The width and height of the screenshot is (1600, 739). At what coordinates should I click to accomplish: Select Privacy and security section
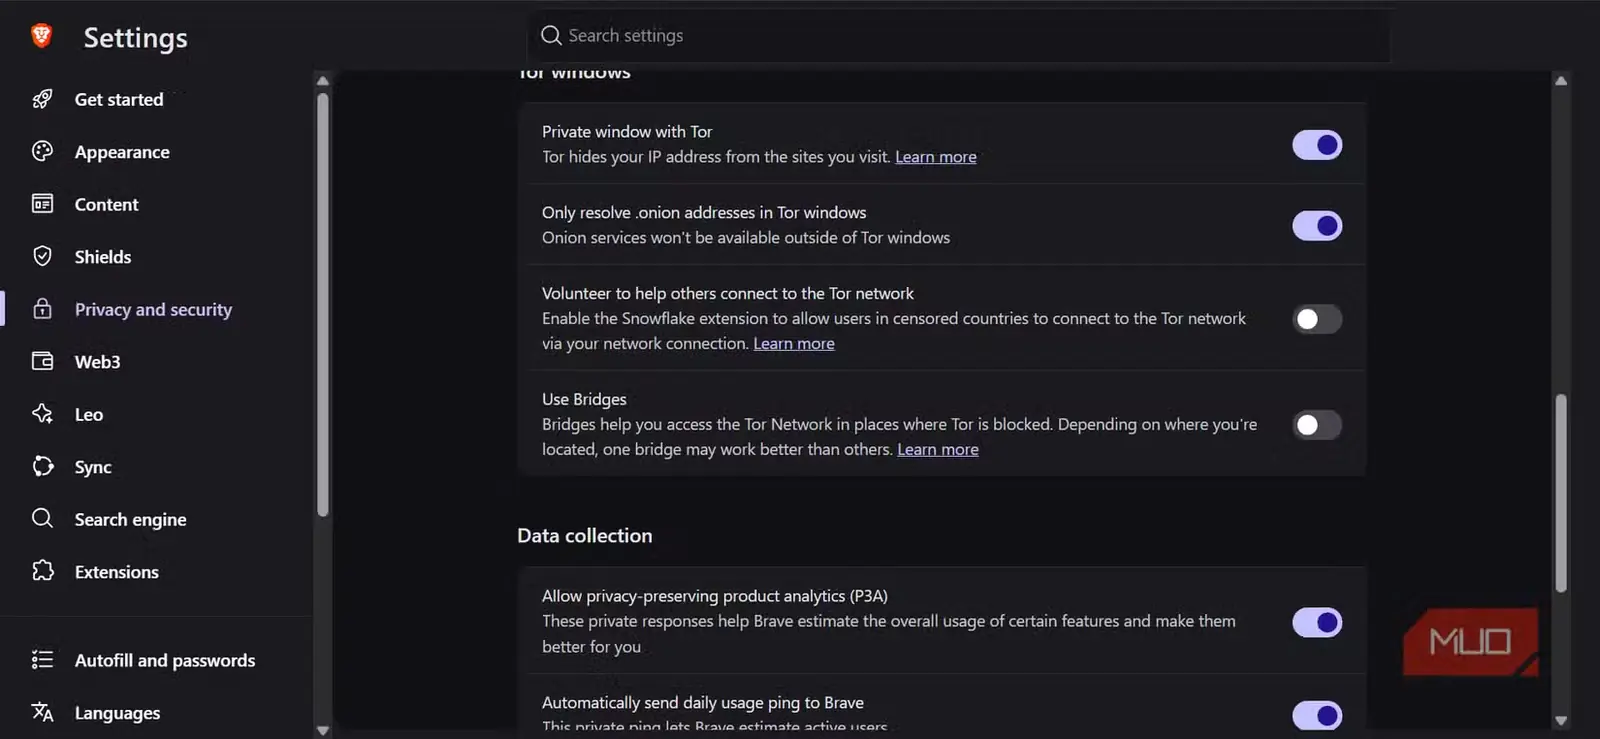tap(153, 309)
